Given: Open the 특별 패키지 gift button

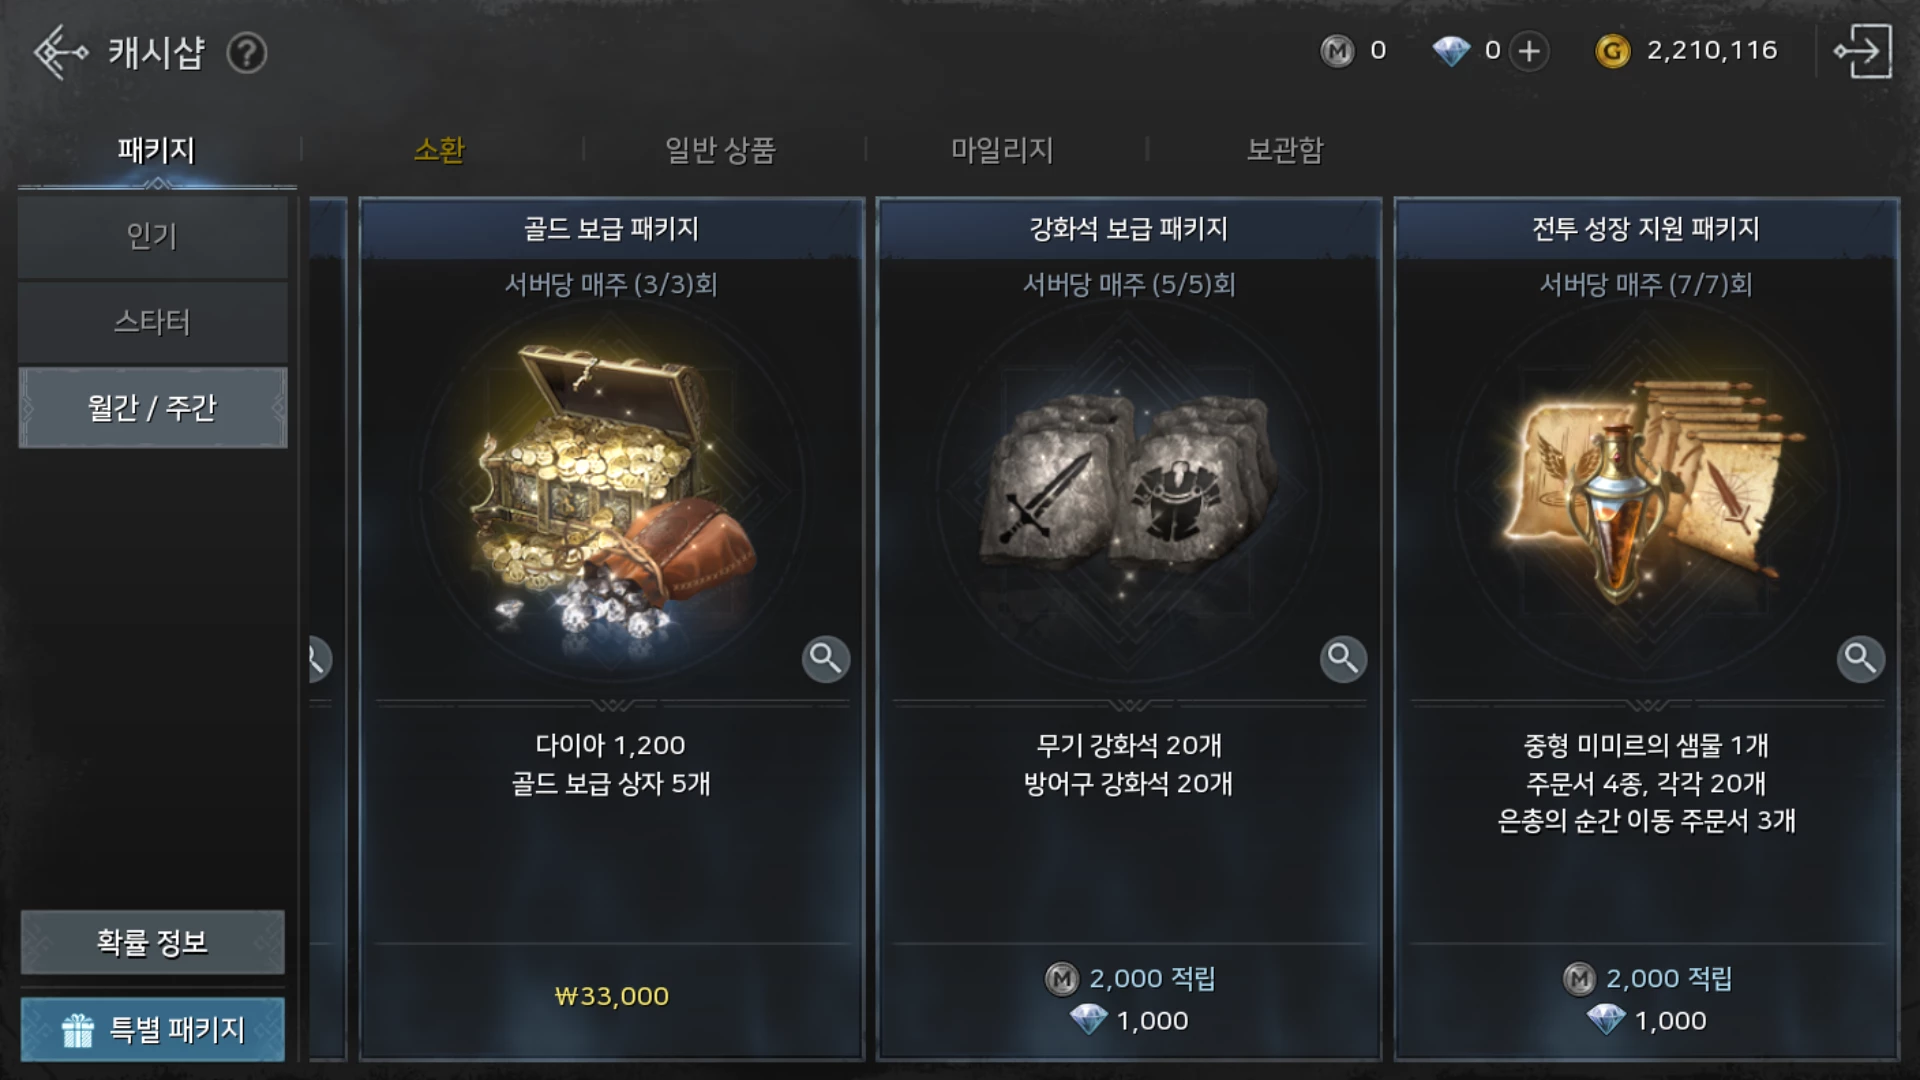Looking at the screenshot, I should coord(152,1029).
